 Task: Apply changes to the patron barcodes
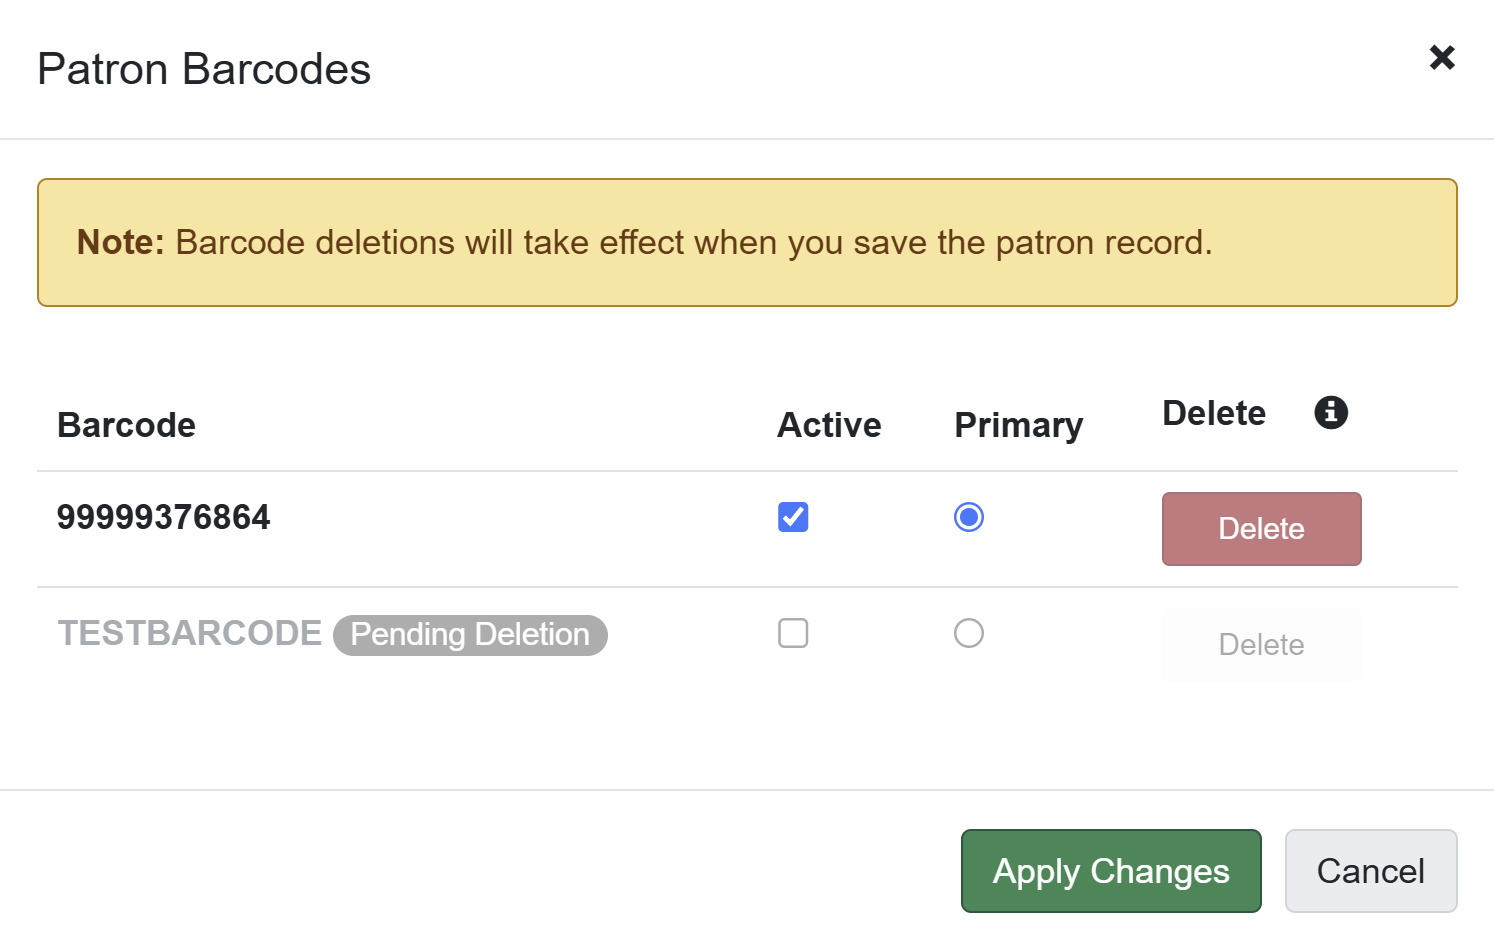[x=1110, y=871]
